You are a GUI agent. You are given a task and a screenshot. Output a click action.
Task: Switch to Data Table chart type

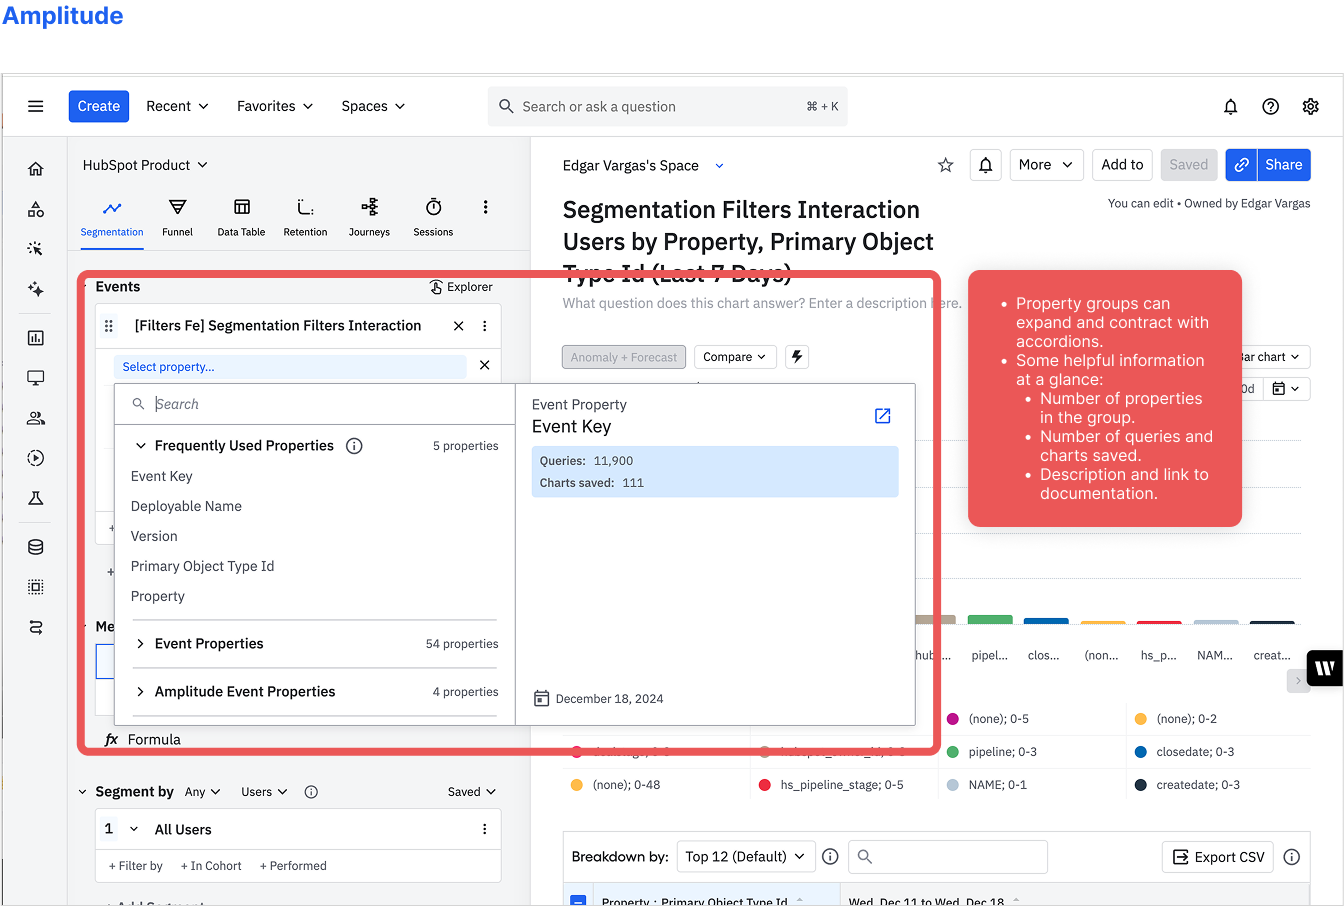(x=241, y=218)
